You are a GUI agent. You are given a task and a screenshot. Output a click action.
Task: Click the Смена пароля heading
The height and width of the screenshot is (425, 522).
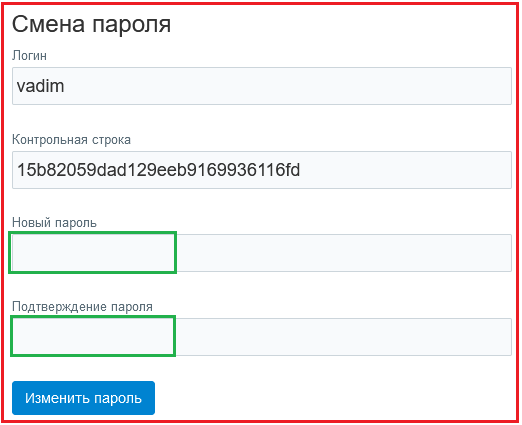click(91, 25)
